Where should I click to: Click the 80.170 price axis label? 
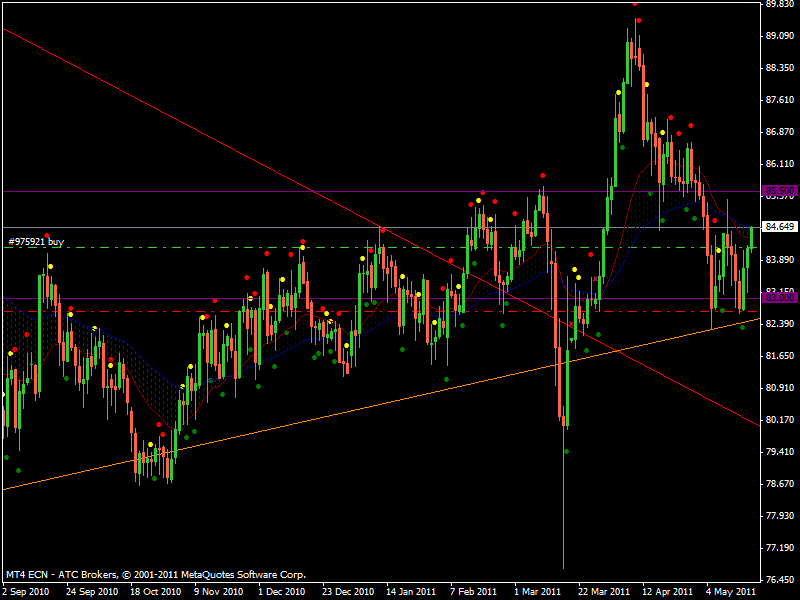[x=780, y=420]
